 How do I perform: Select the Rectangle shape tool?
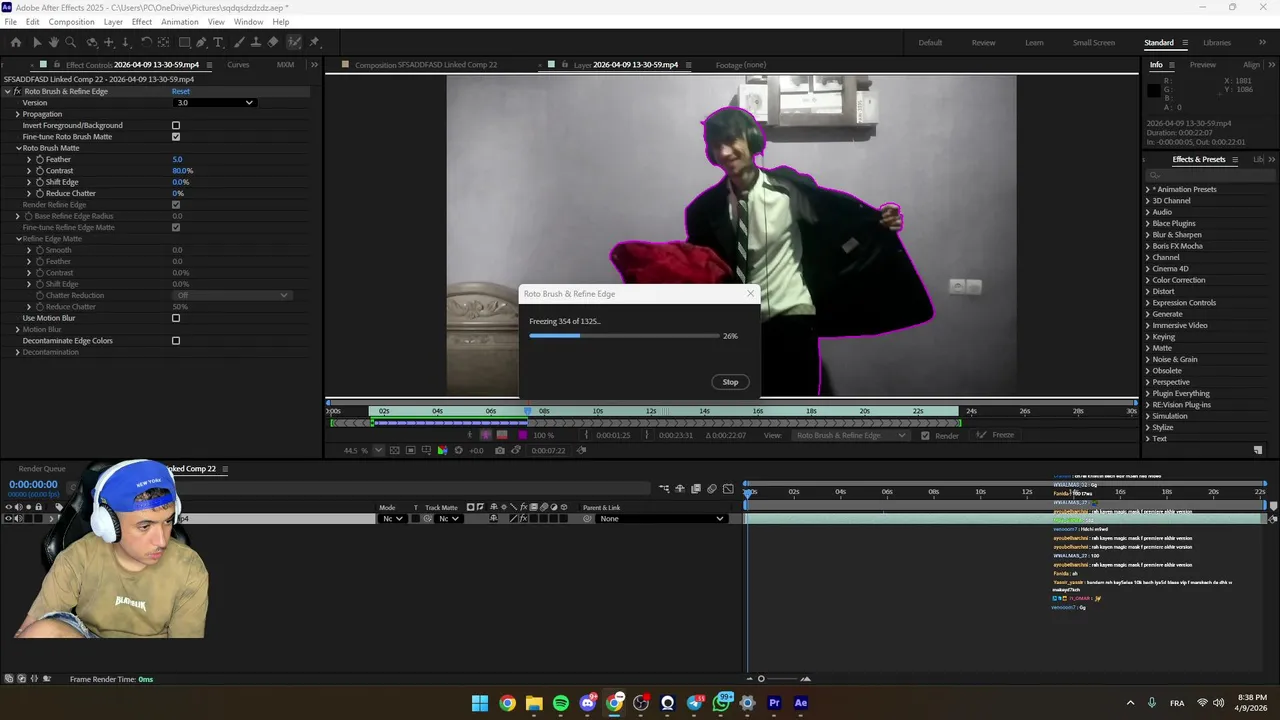point(185,42)
